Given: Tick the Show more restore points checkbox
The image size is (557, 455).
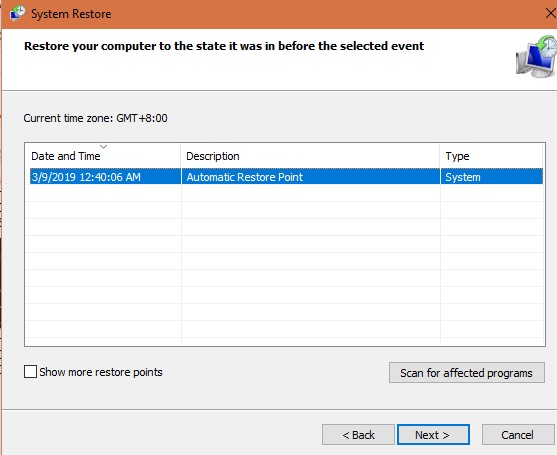Looking at the screenshot, I should point(30,372).
